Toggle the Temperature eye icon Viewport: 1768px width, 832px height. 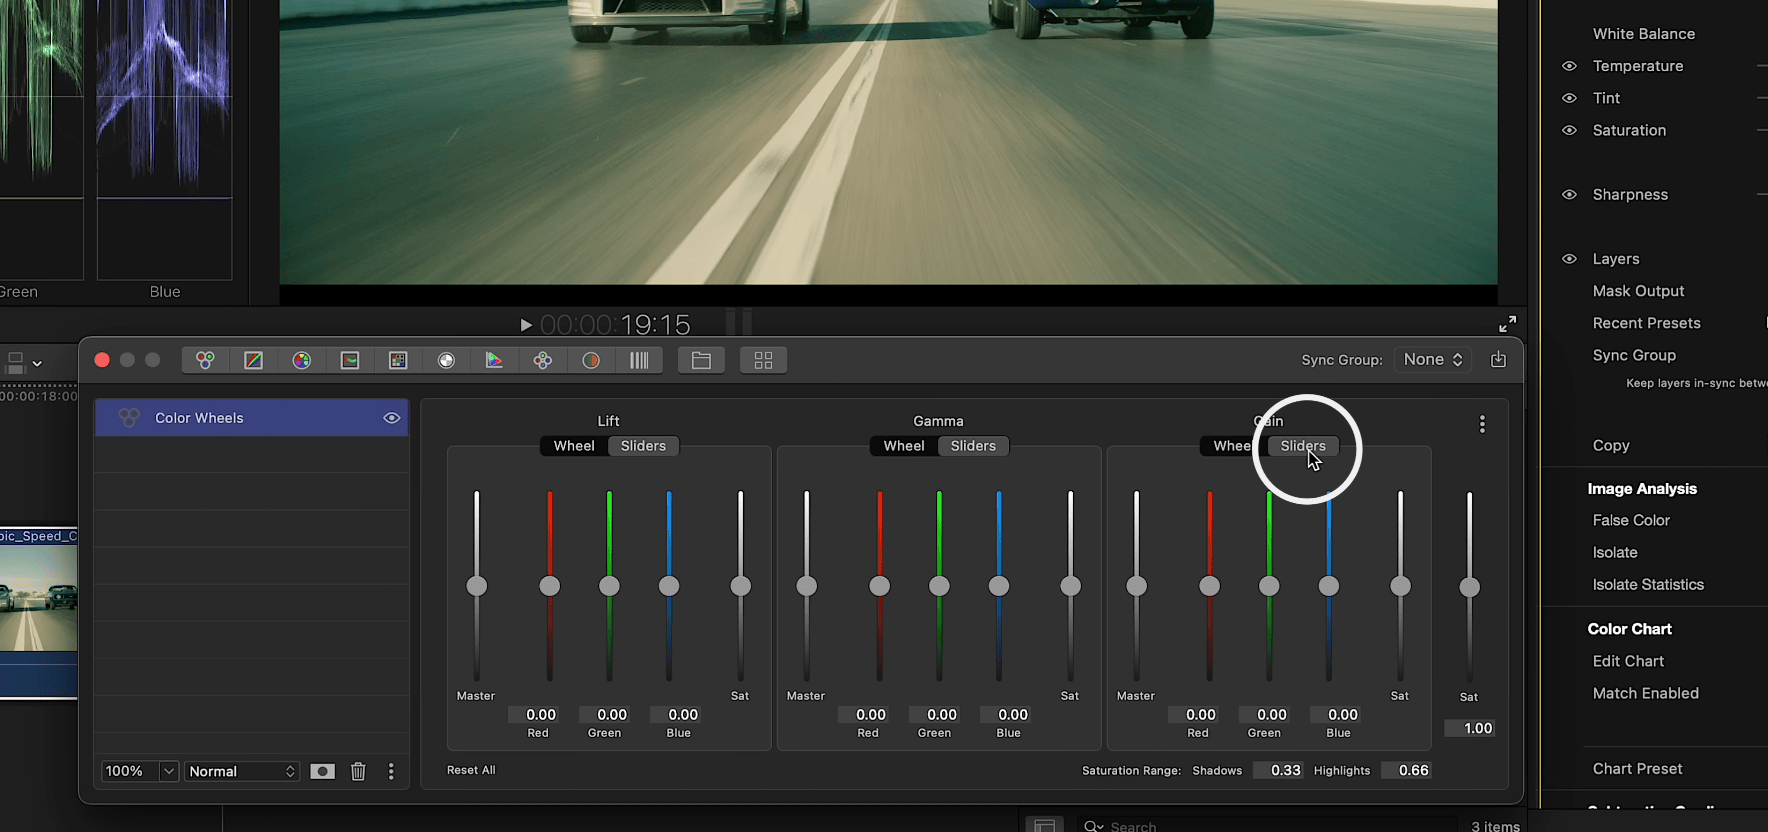(x=1569, y=66)
